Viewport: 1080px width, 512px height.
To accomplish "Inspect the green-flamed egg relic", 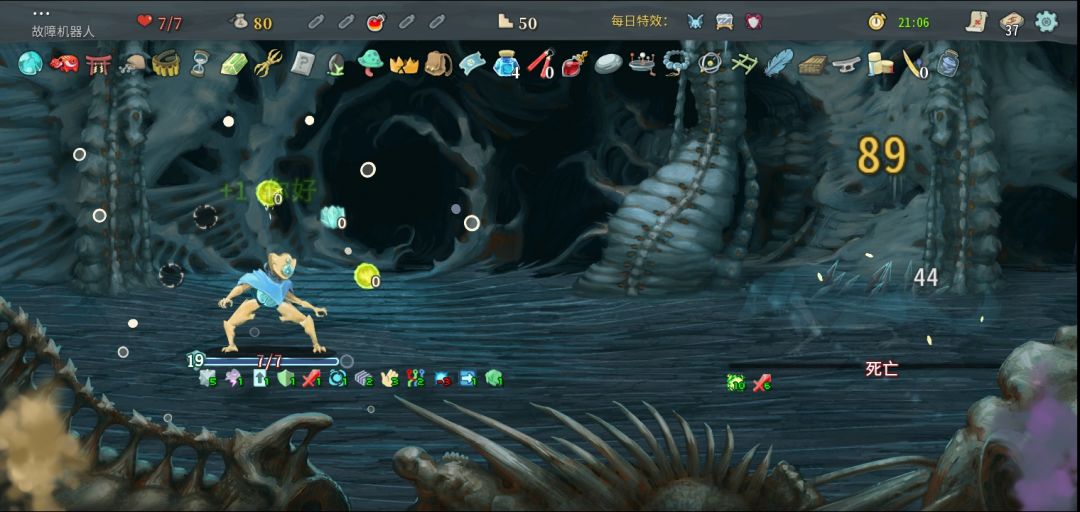I will 336,64.
